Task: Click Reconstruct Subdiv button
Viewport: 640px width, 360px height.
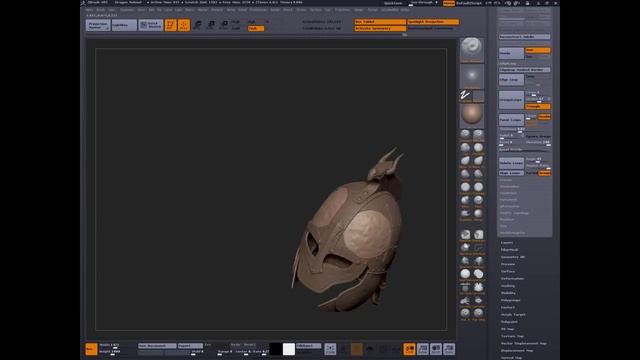Action: [524, 37]
